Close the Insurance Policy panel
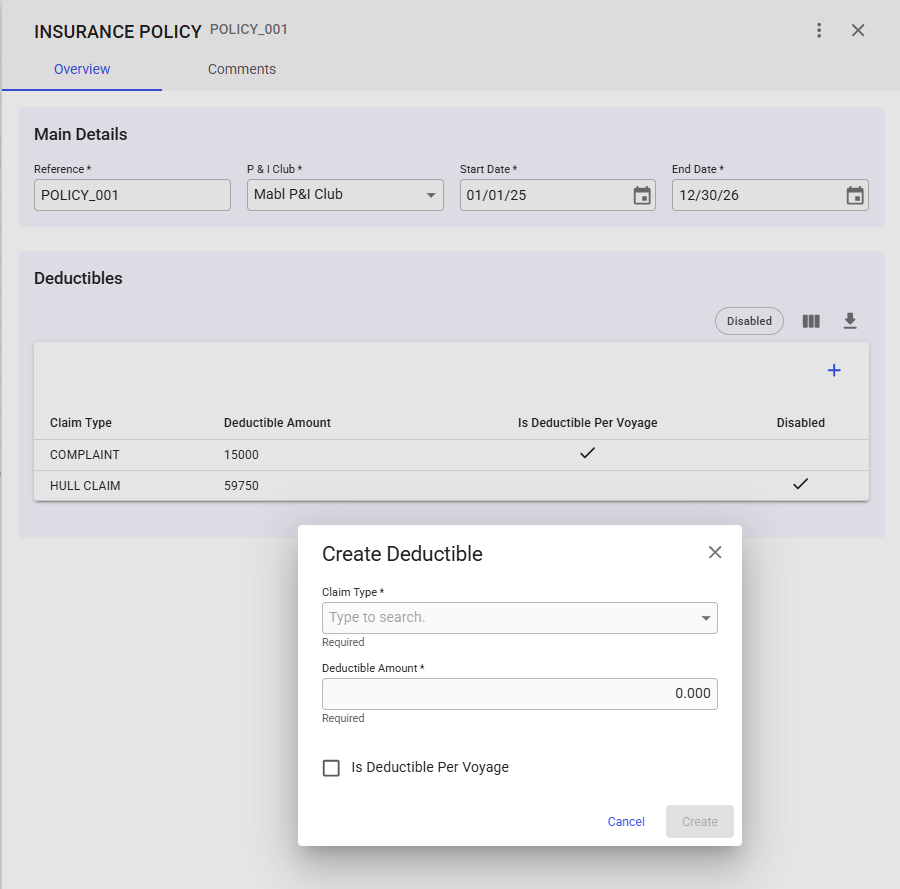Image resolution: width=900 pixels, height=889 pixels. pyautogui.click(x=858, y=30)
